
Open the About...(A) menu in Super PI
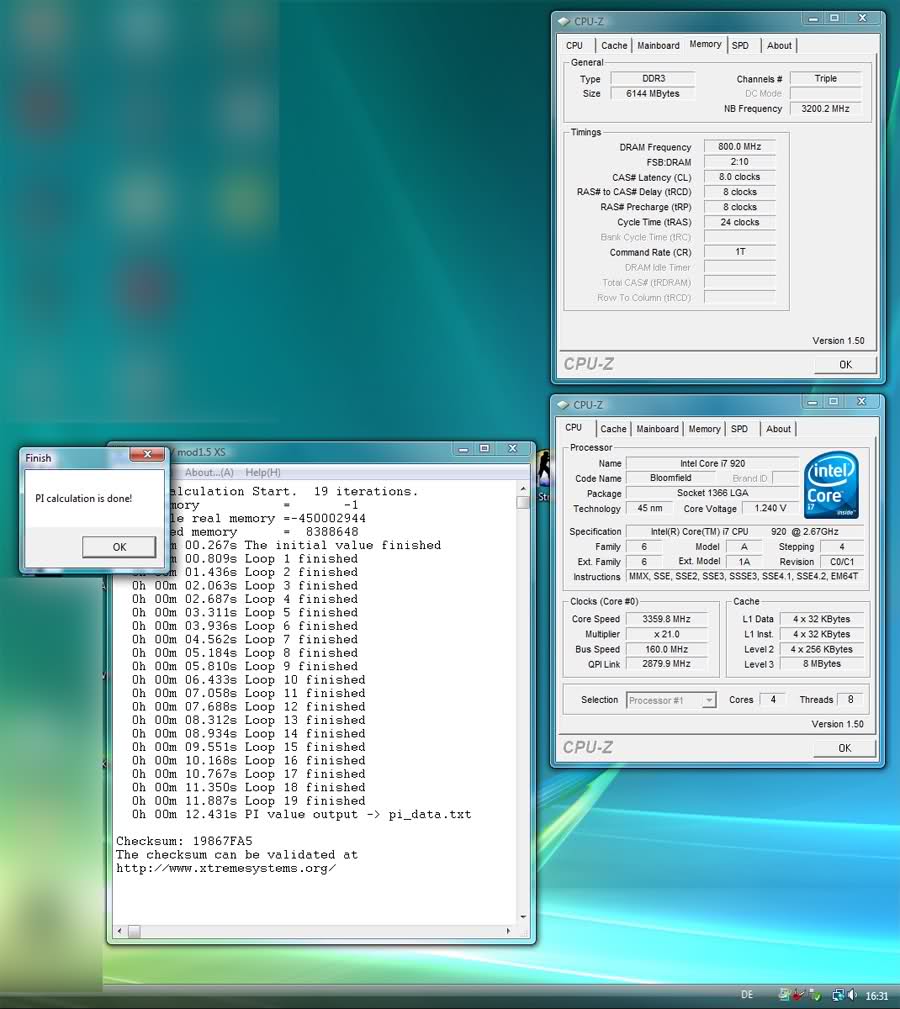[209, 472]
